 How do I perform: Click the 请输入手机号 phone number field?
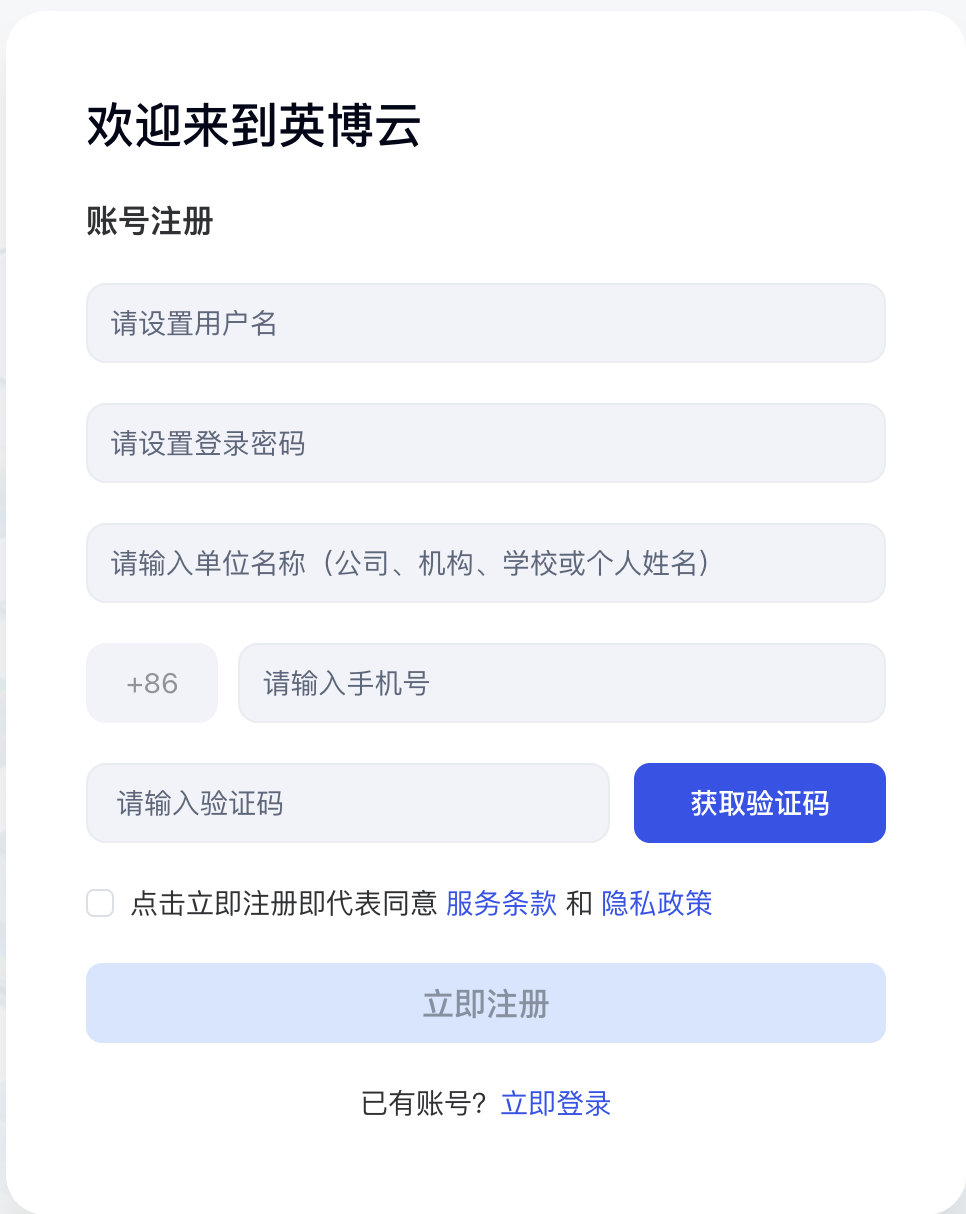pos(561,683)
